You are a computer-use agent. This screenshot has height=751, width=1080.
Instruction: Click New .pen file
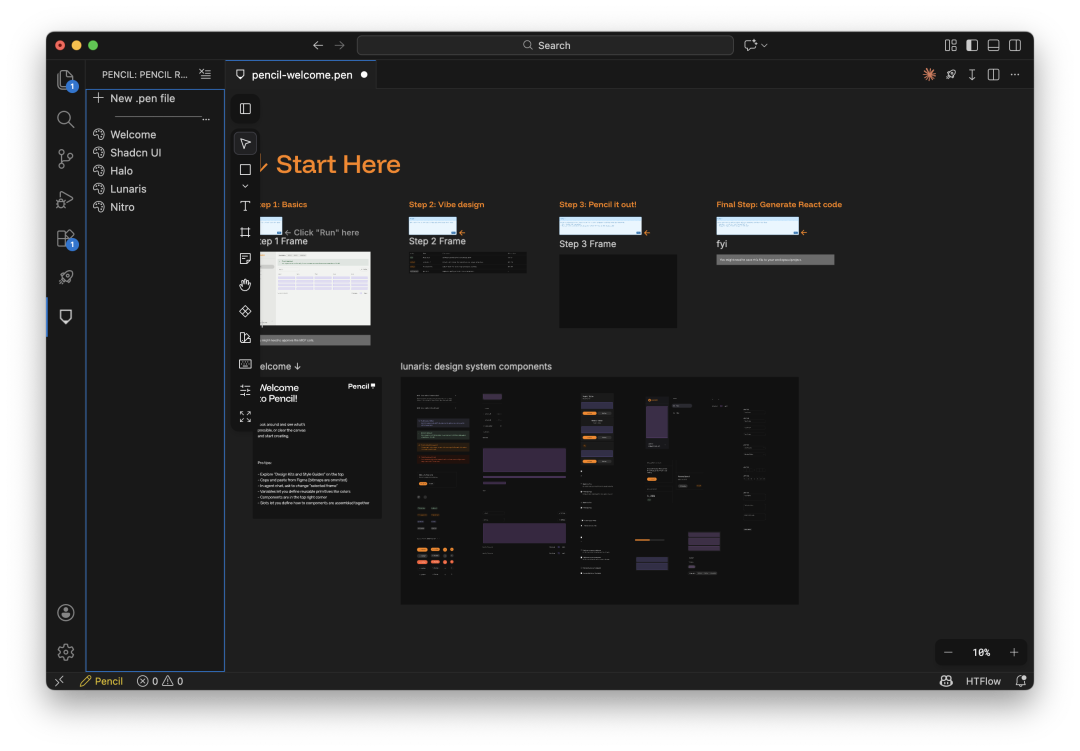point(141,99)
